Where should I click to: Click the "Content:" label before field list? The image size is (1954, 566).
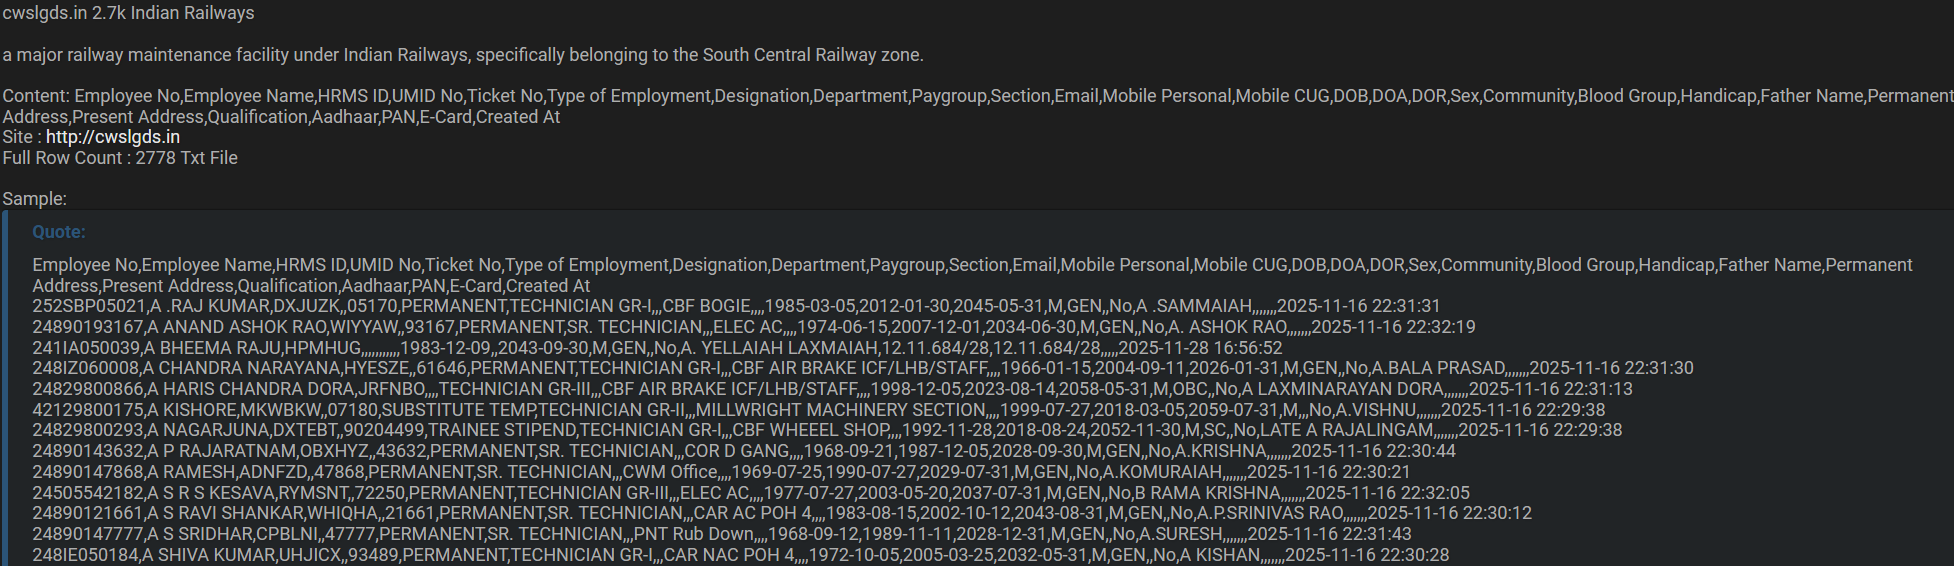point(36,96)
